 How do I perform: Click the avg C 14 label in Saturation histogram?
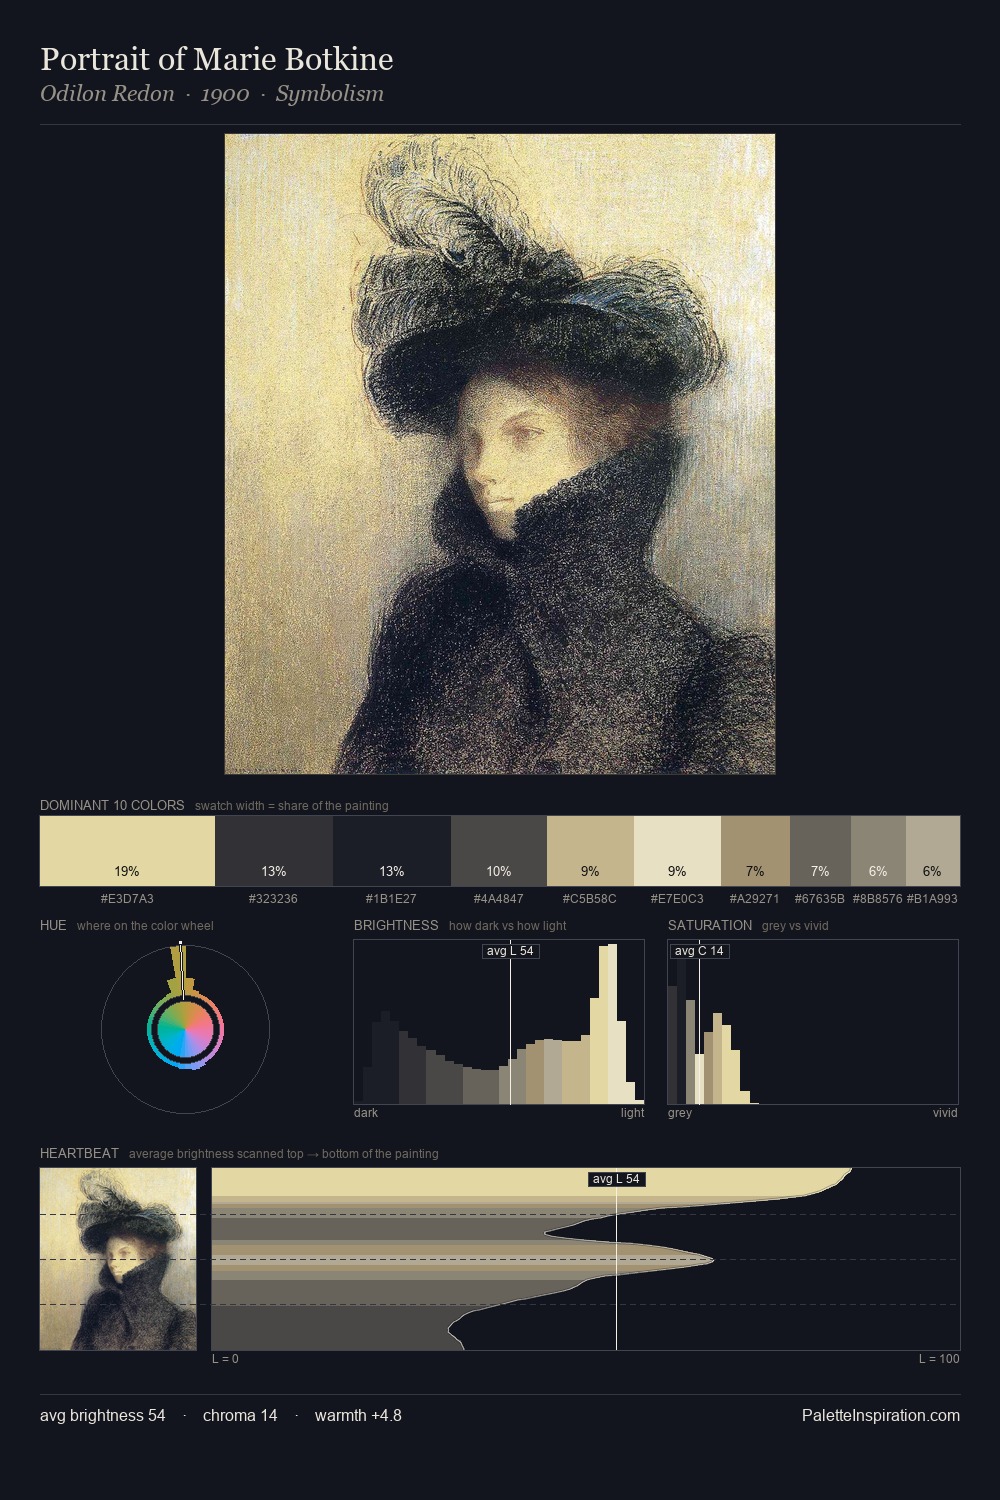click(699, 951)
